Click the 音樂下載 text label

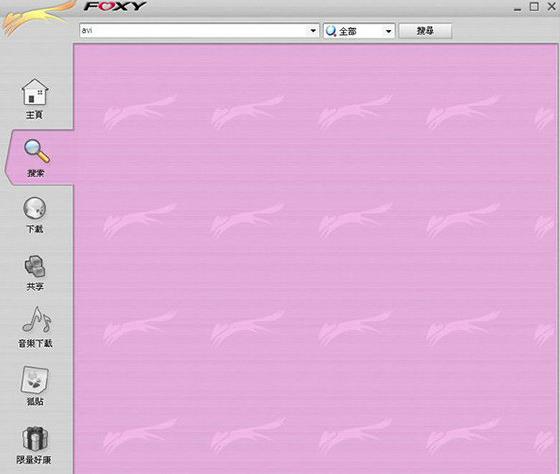35,343
